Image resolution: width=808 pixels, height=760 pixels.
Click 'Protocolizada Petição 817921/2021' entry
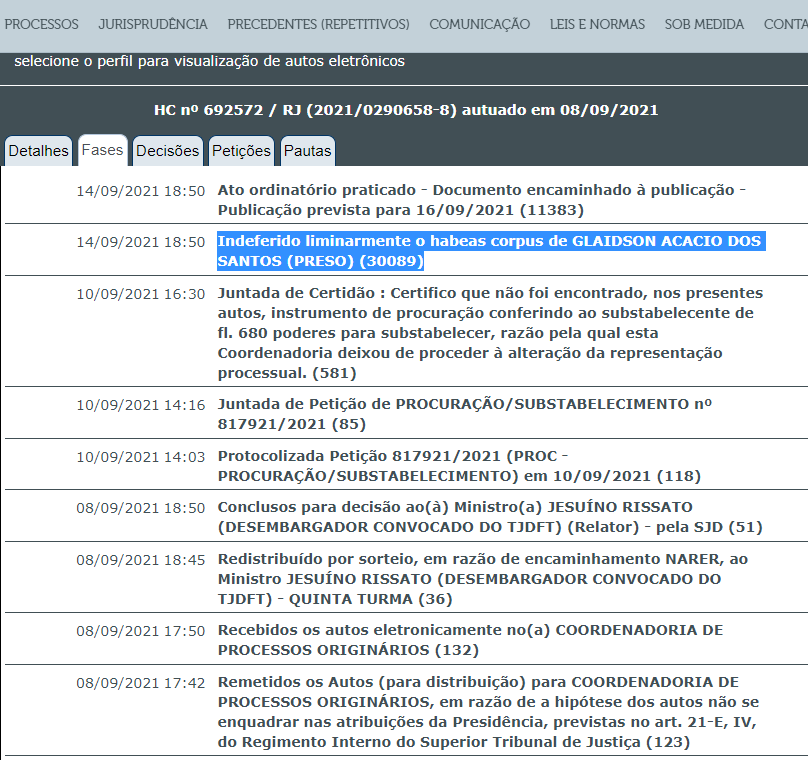click(459, 466)
